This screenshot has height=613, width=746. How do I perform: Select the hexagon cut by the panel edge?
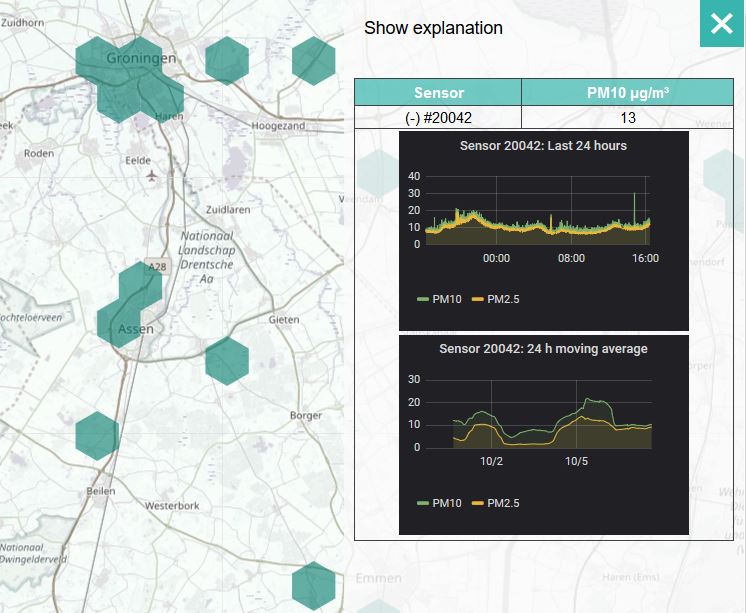tap(314, 61)
